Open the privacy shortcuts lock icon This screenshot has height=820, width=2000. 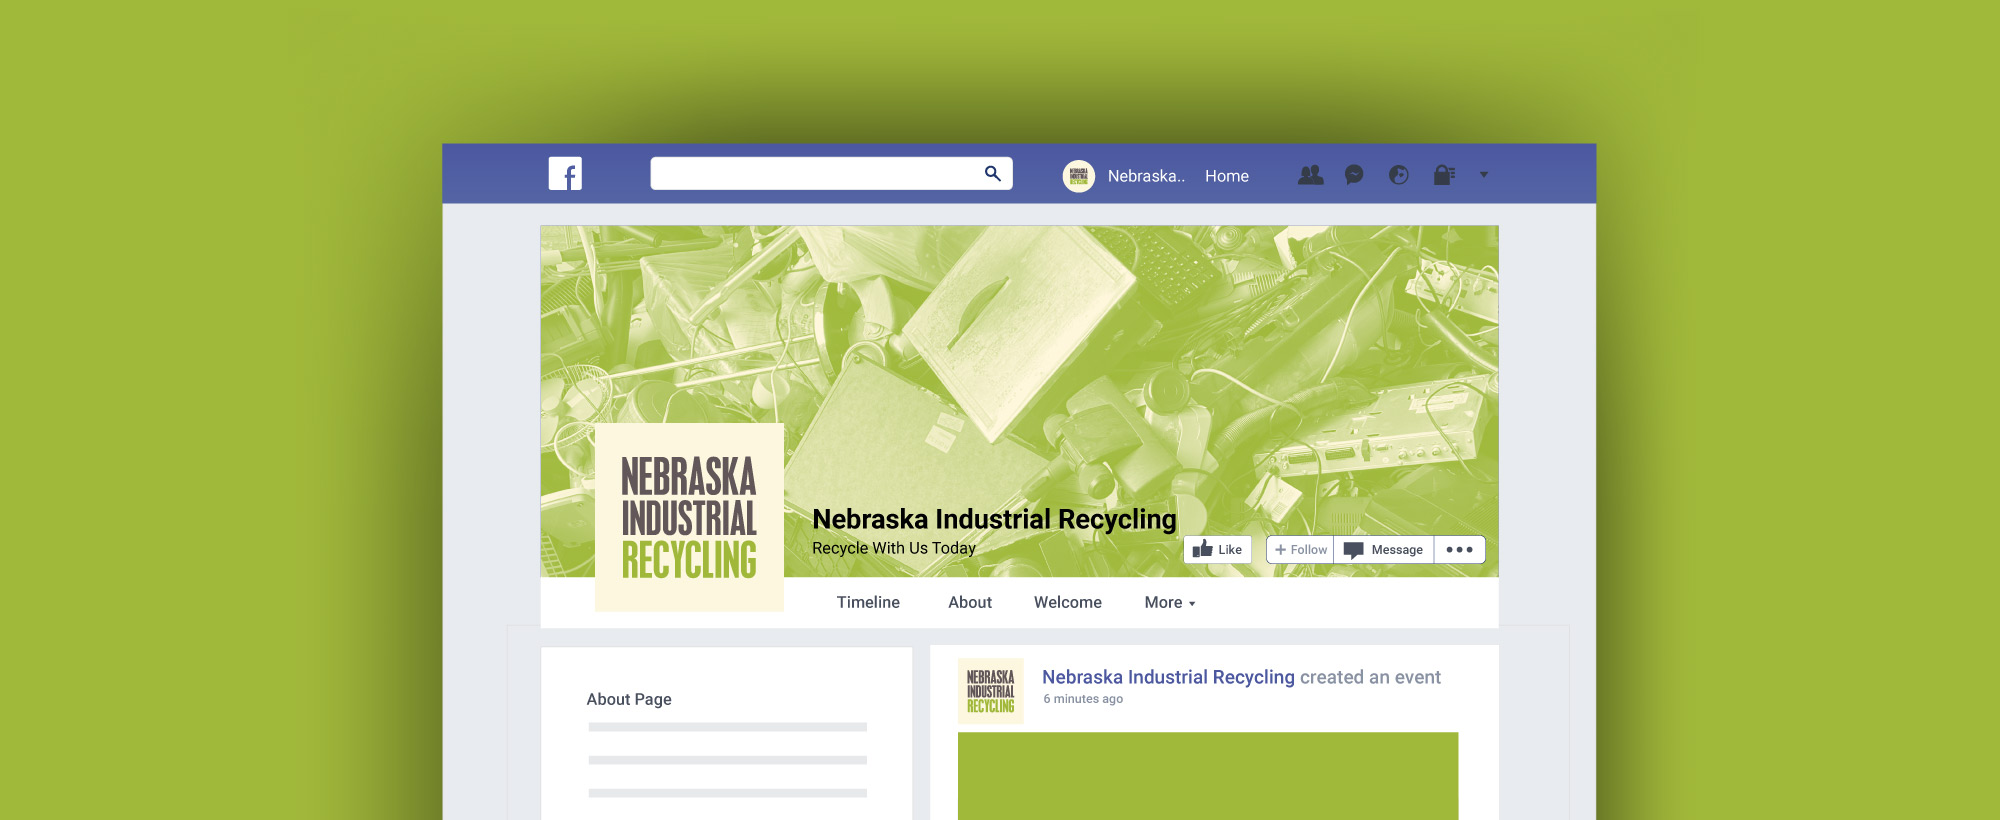coord(1443,175)
